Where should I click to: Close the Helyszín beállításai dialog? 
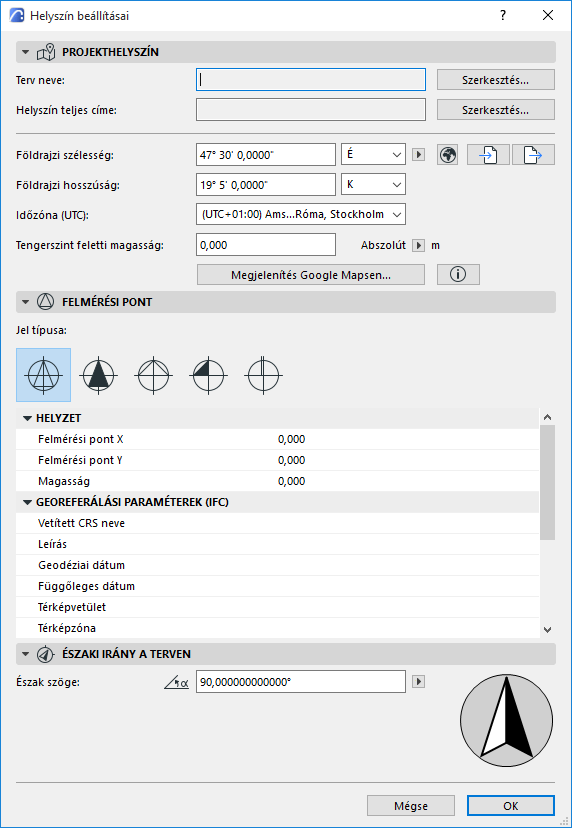tap(548, 16)
